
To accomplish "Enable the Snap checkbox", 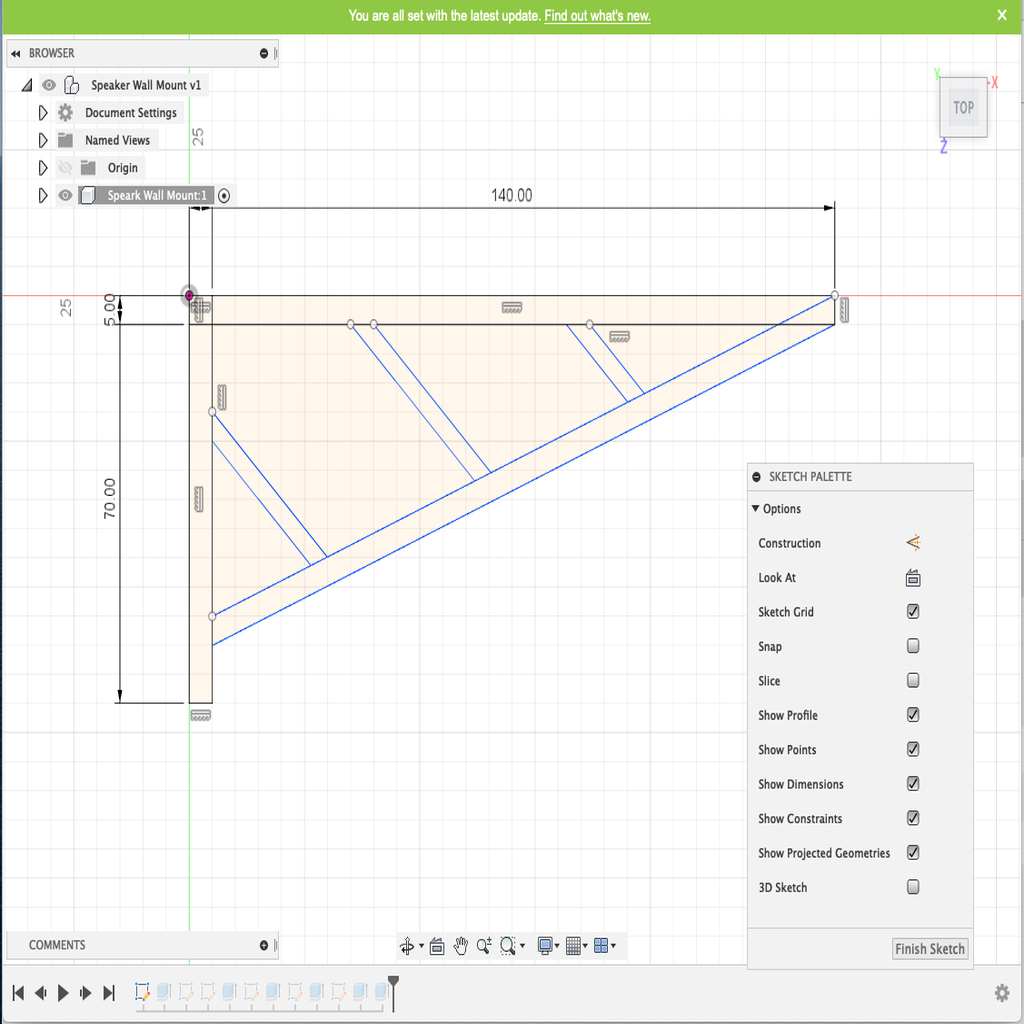I will point(913,646).
